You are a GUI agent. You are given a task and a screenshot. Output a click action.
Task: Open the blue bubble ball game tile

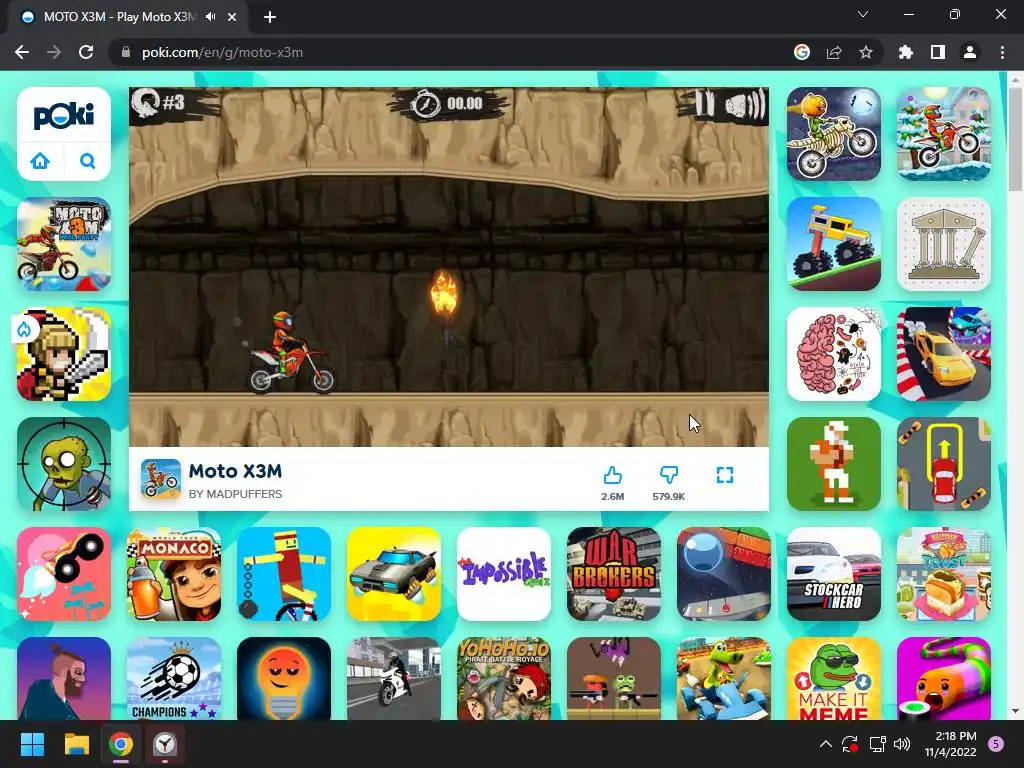point(724,574)
